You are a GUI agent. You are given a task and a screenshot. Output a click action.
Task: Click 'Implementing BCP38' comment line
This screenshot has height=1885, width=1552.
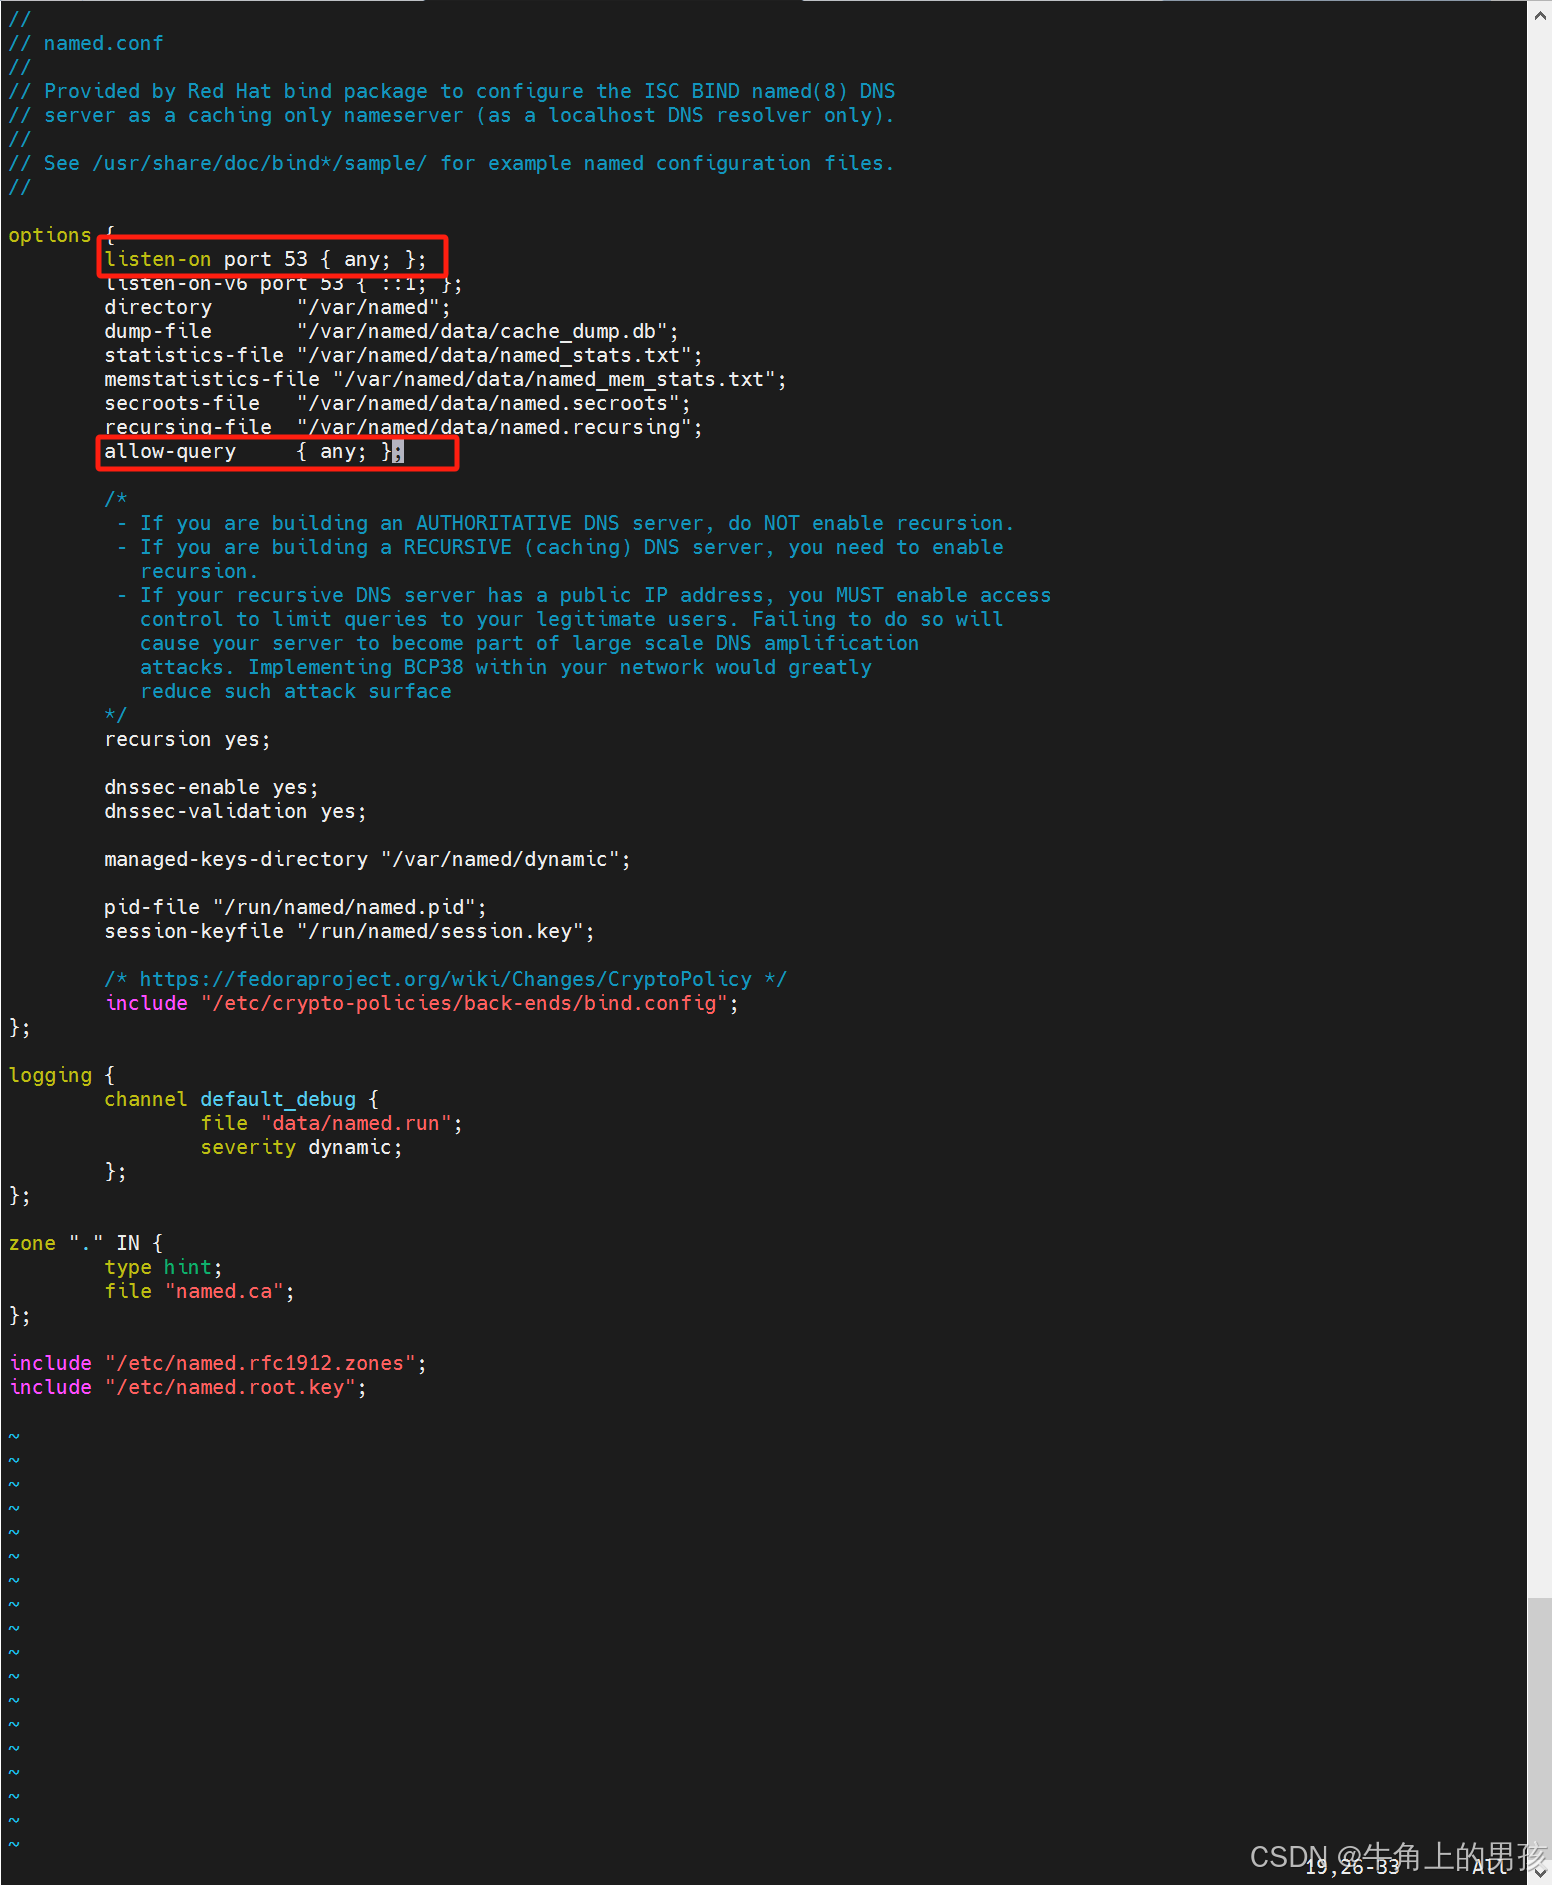[x=506, y=667]
